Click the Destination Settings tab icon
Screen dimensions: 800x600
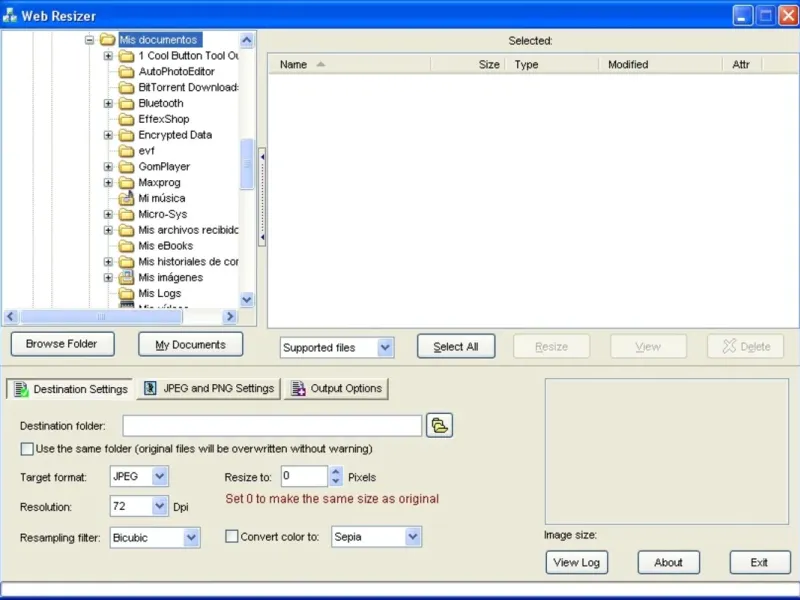coord(21,389)
